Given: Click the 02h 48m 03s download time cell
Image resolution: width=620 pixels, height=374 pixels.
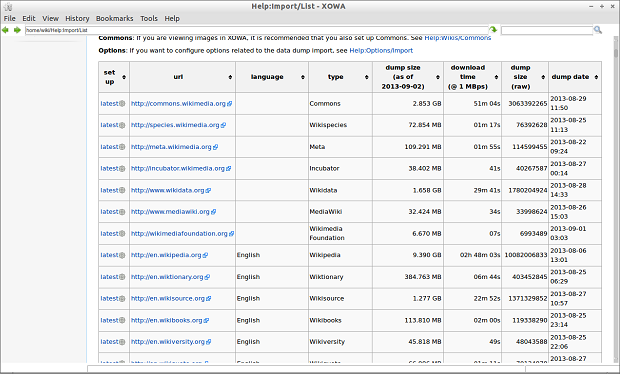Looking at the screenshot, I should [x=473, y=255].
